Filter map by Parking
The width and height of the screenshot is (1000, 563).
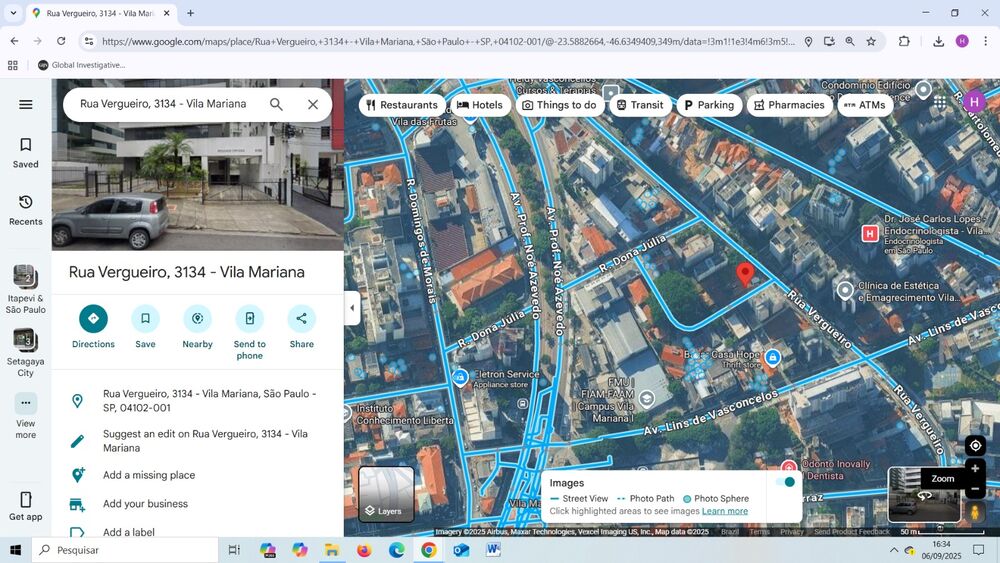pyautogui.click(x=709, y=105)
